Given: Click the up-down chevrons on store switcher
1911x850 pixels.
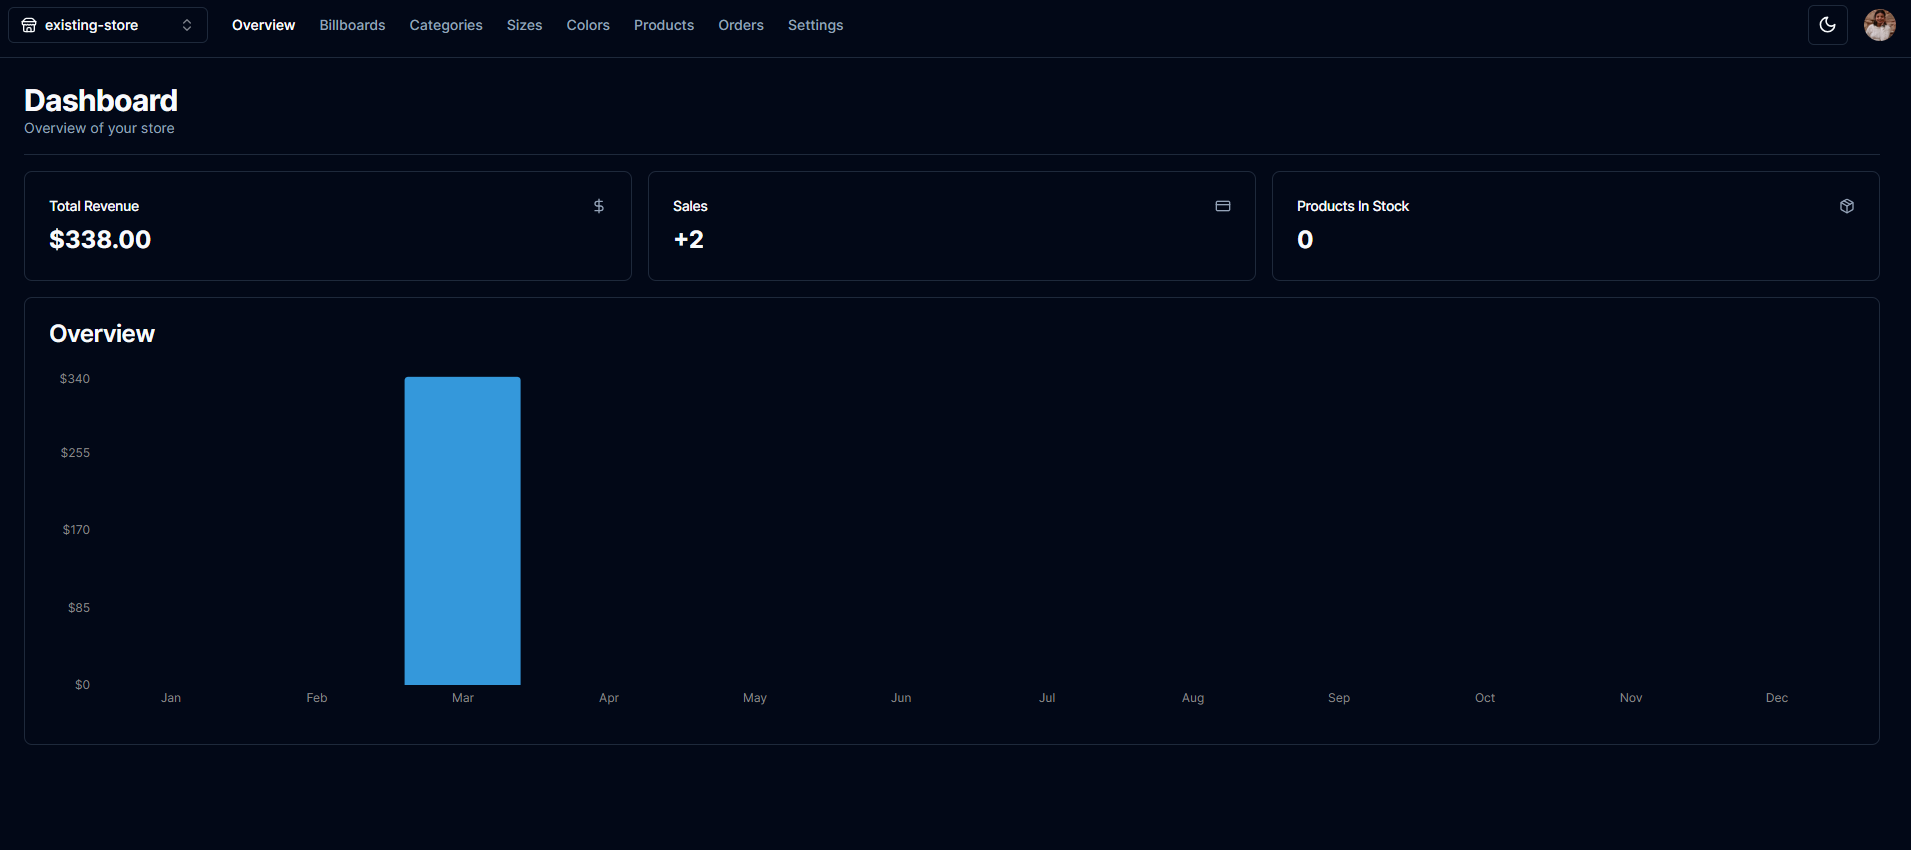Looking at the screenshot, I should click(187, 25).
